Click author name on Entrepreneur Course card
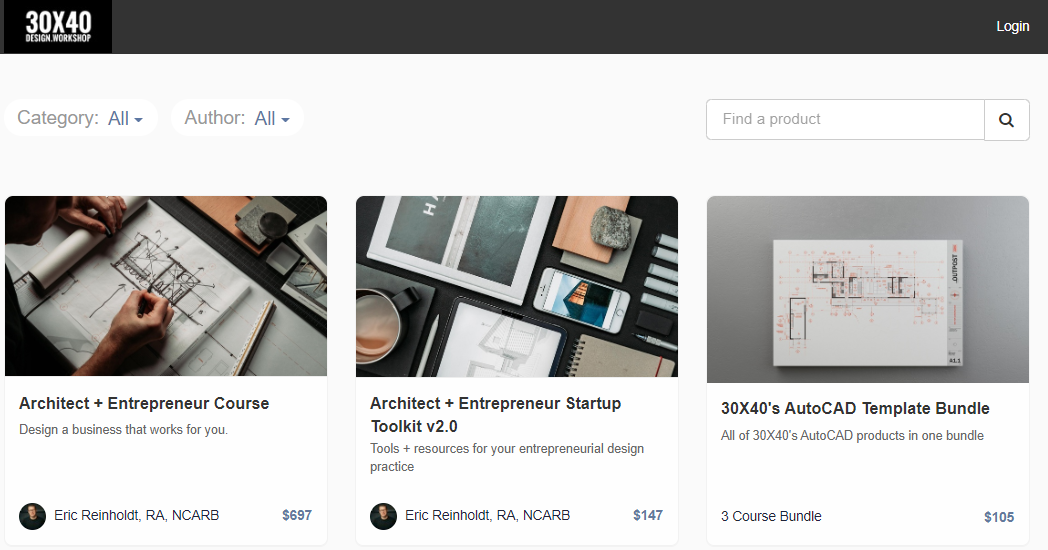Image resolution: width=1048 pixels, height=550 pixels. (x=136, y=515)
